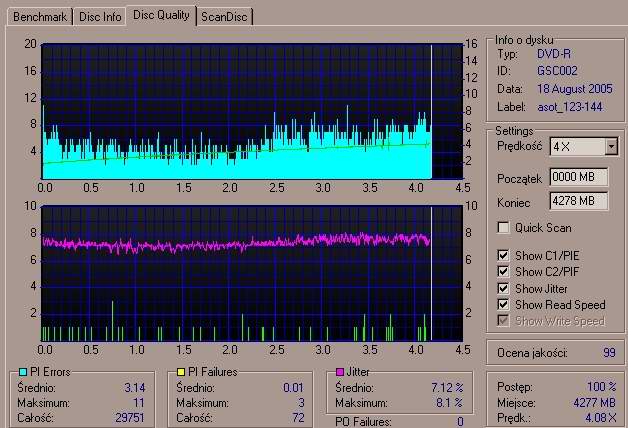Click the Prędkość label
628x428 pixels.
point(519,147)
